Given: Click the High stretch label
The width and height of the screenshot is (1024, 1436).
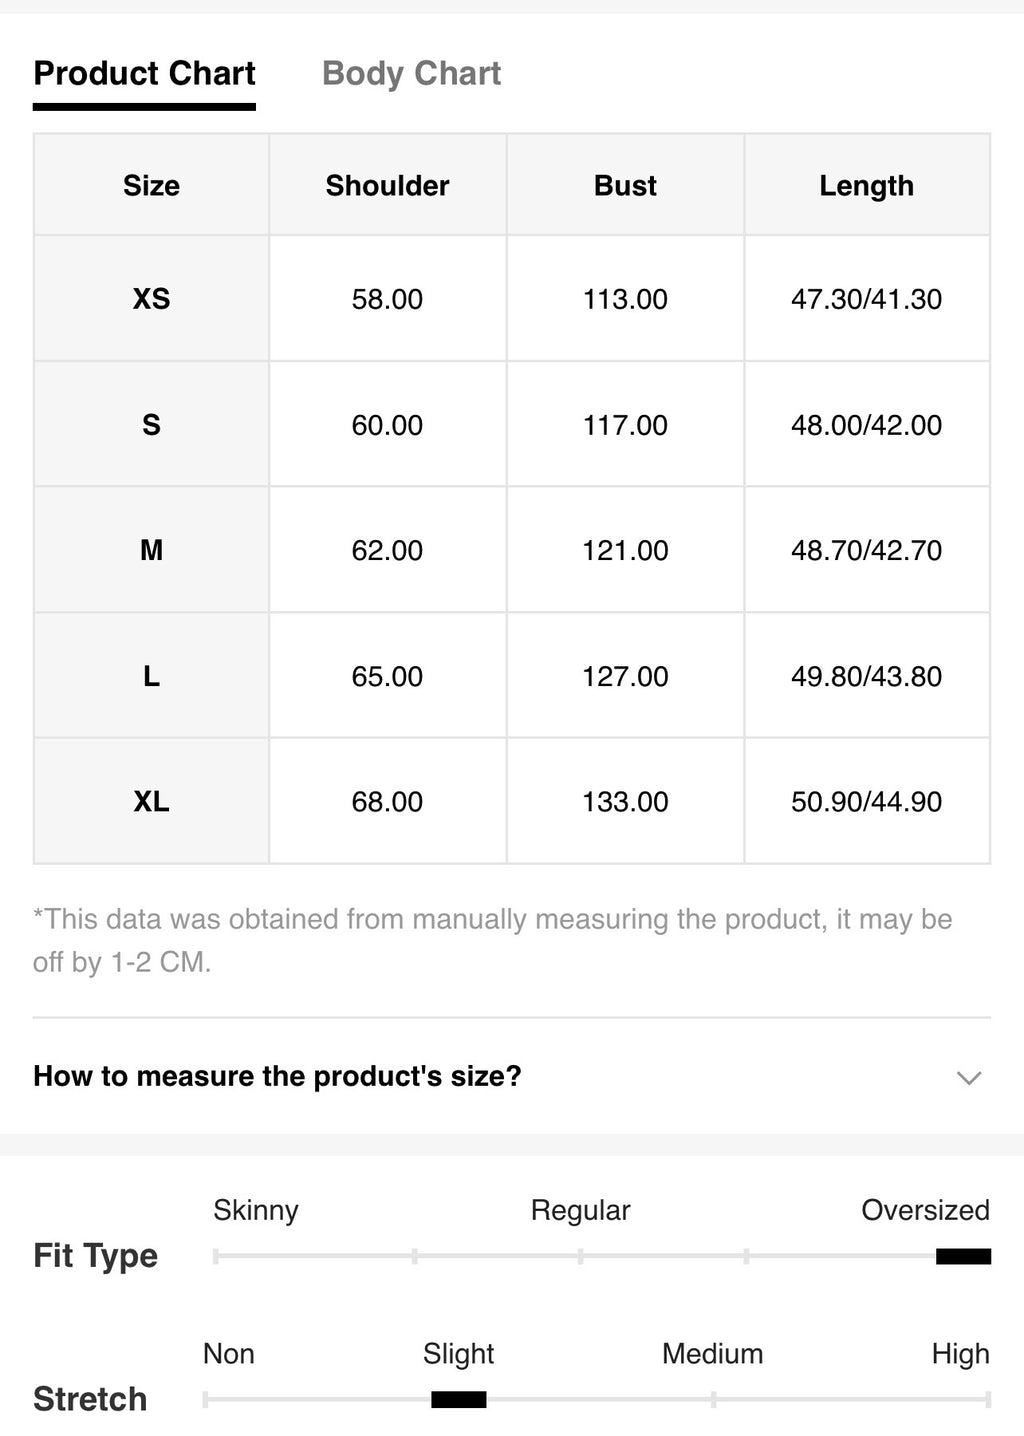Looking at the screenshot, I should (x=960, y=1354).
